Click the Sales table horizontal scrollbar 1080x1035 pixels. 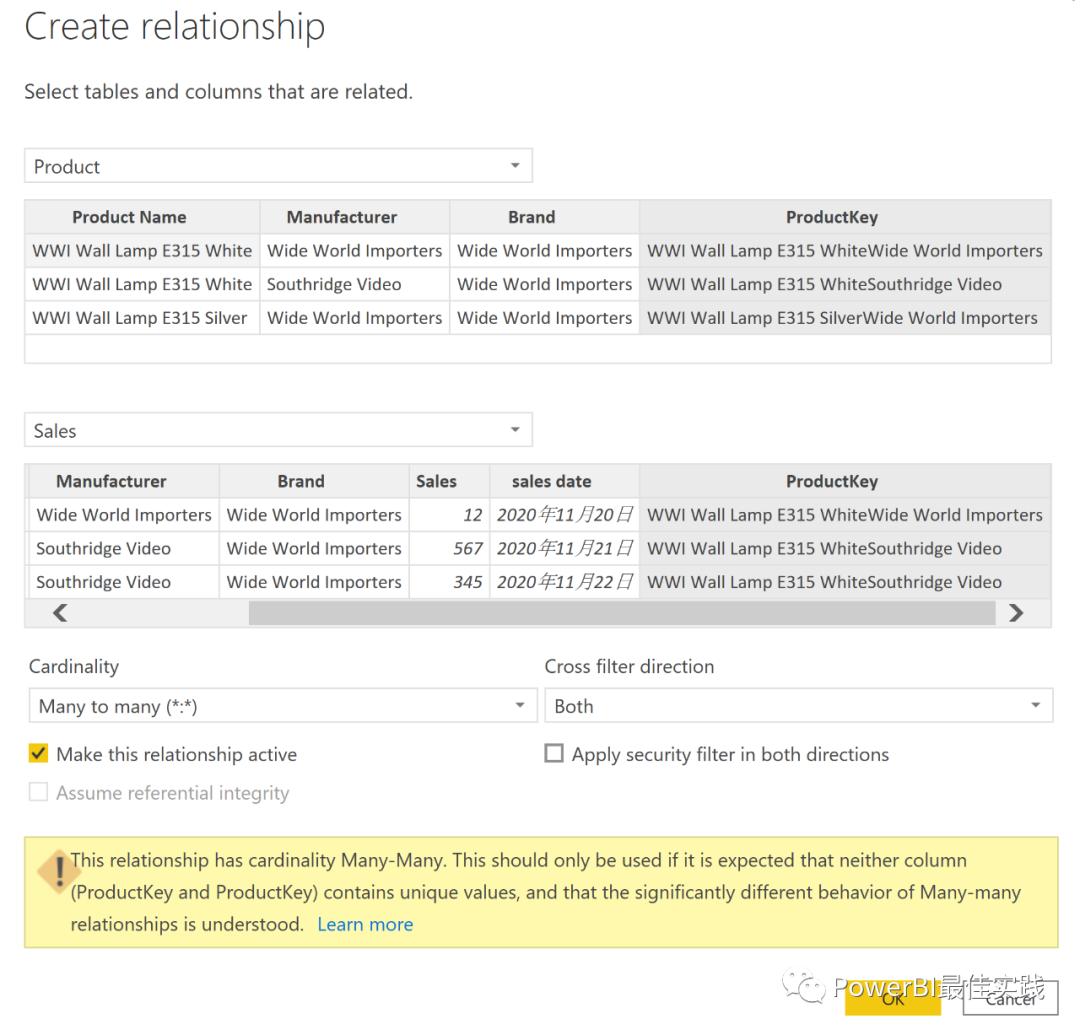click(x=621, y=613)
